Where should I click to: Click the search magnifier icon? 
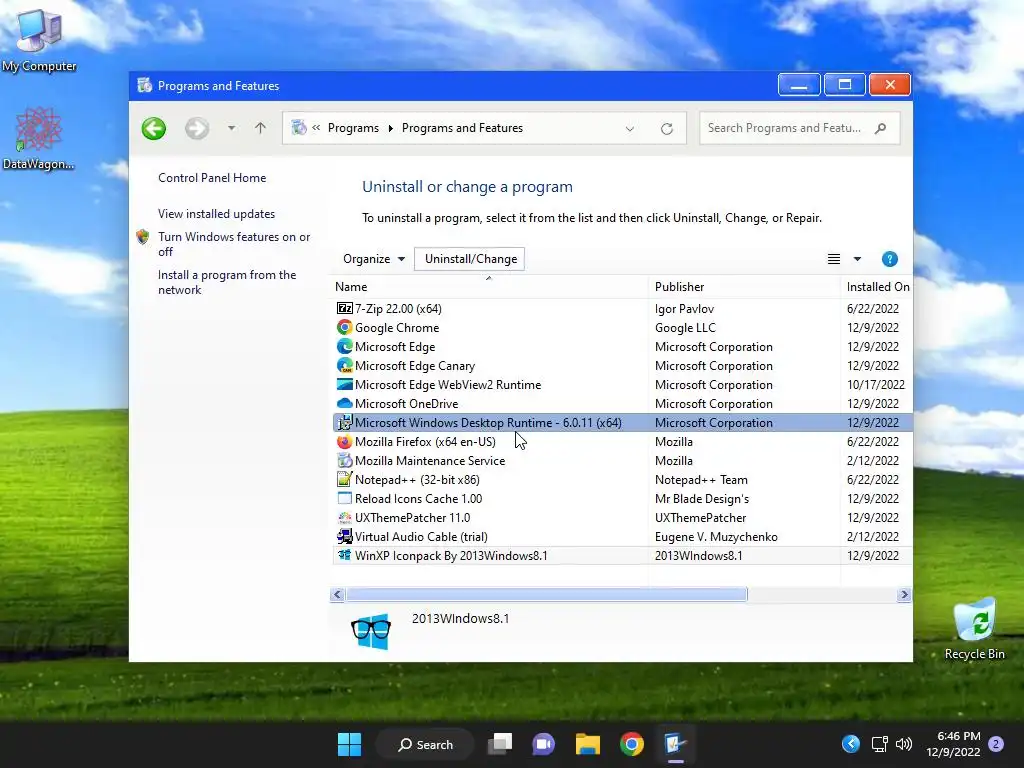(880, 128)
